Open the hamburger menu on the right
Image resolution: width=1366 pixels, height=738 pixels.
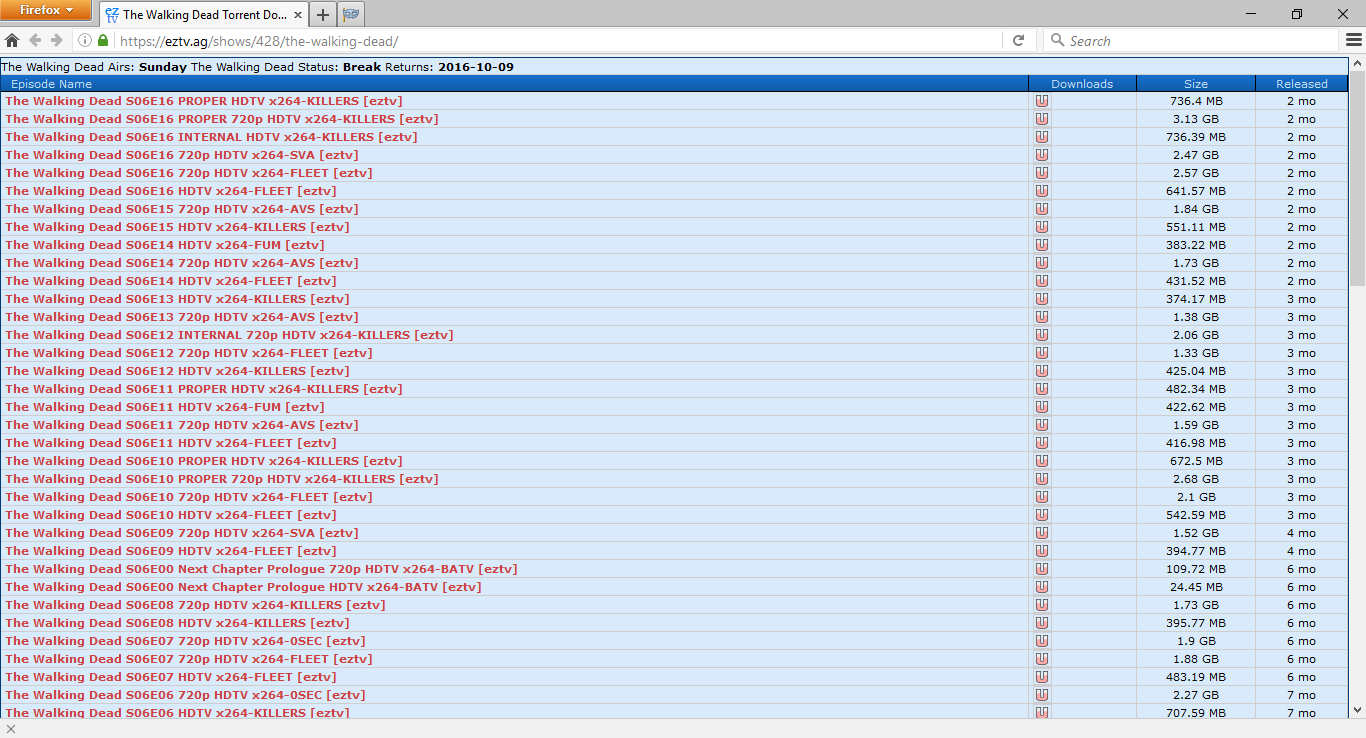1356,40
